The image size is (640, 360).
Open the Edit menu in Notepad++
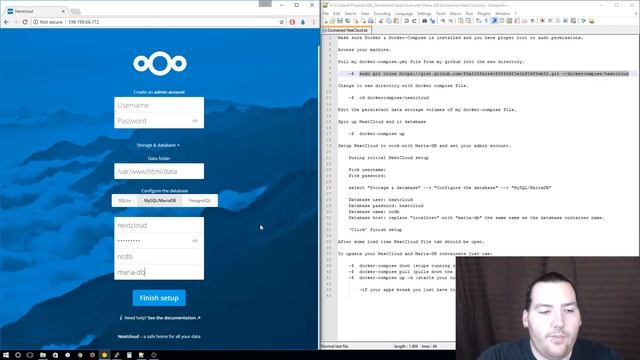point(336,13)
